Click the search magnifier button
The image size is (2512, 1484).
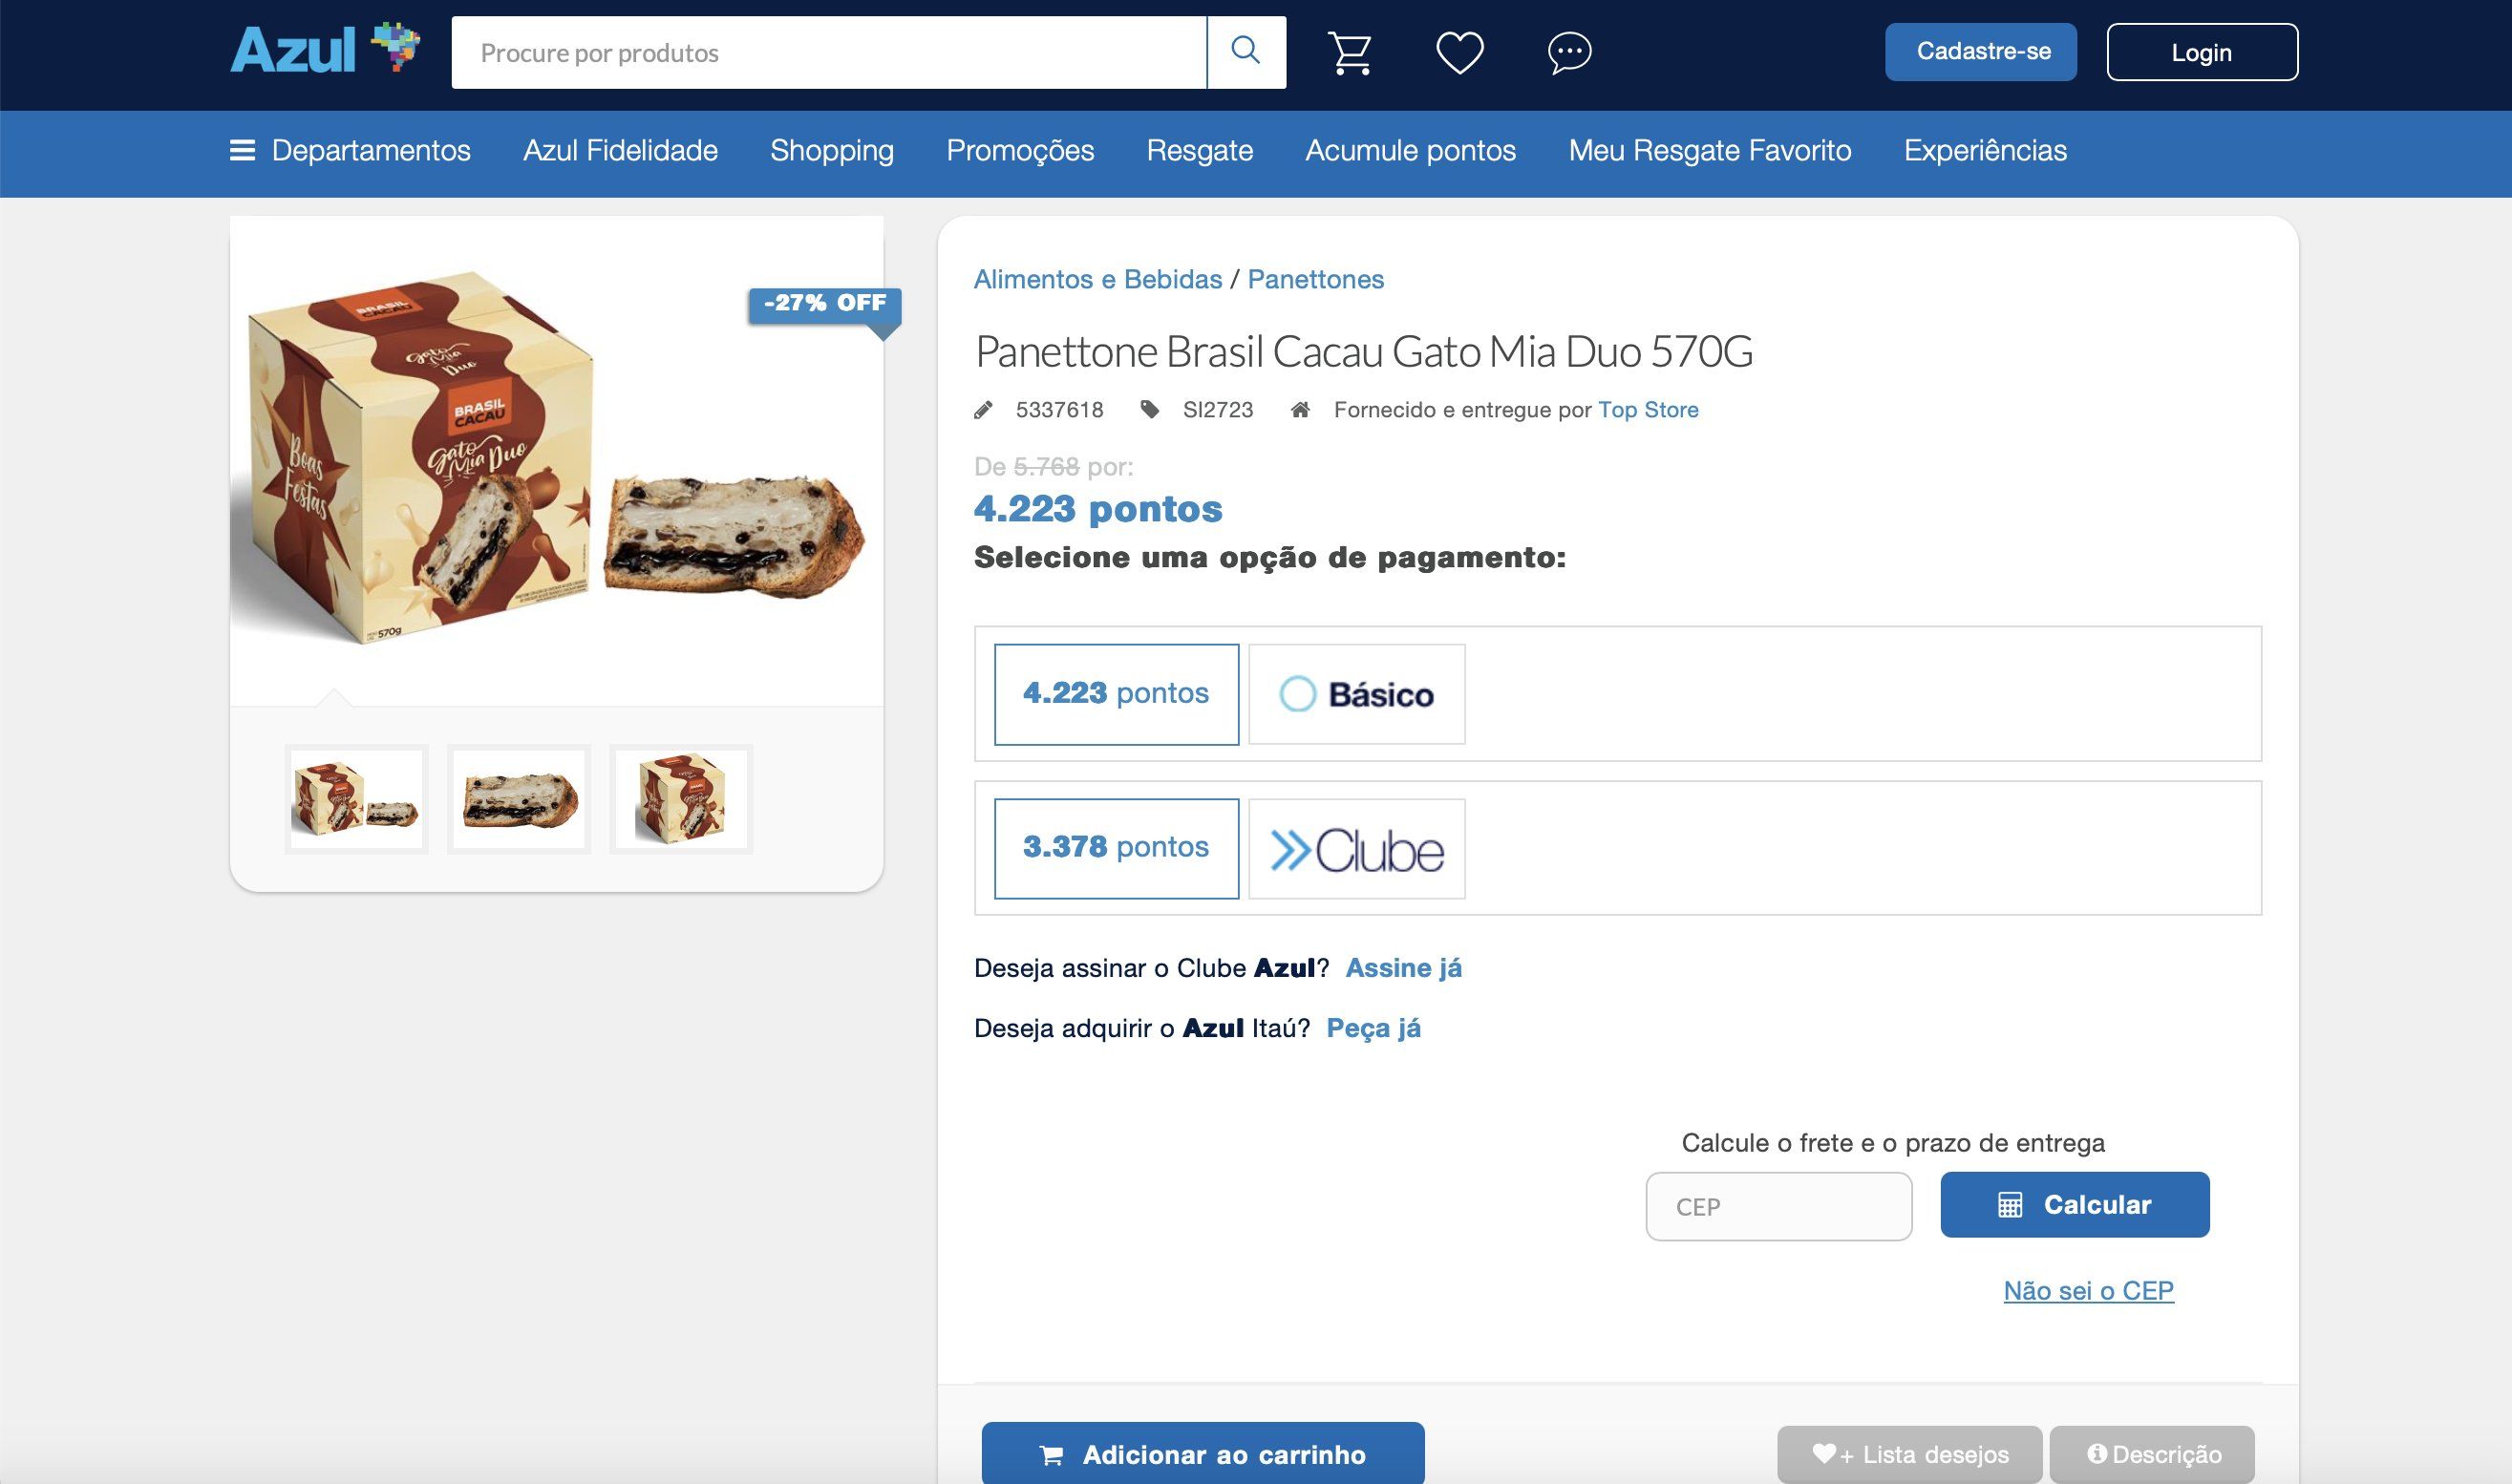click(1246, 52)
